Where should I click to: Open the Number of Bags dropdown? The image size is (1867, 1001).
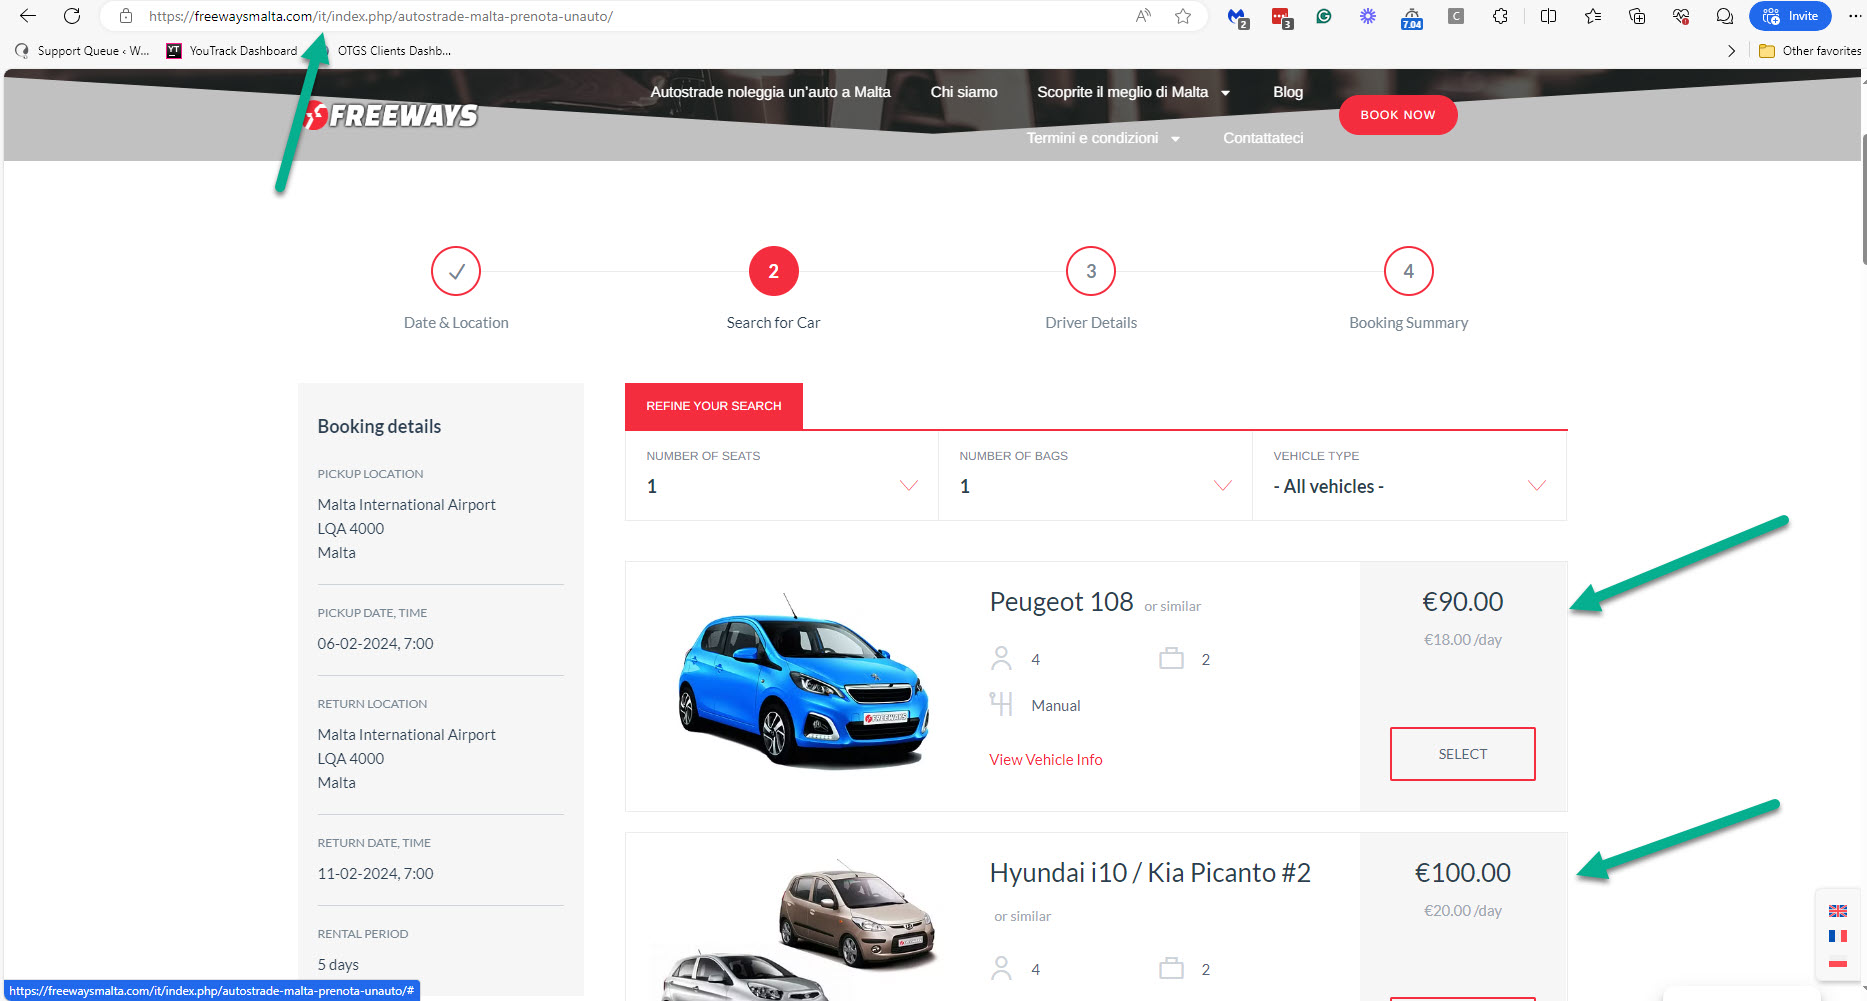coord(1095,476)
